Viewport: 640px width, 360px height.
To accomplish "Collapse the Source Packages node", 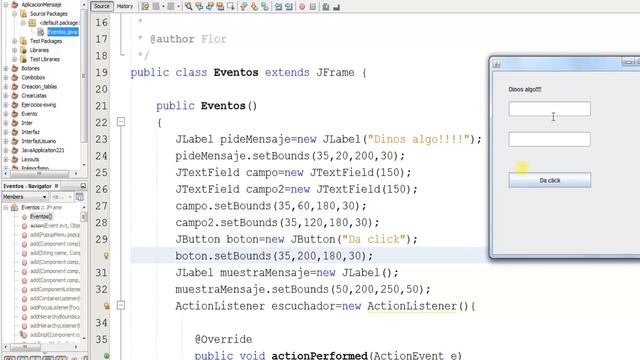I will click(x=14, y=13).
